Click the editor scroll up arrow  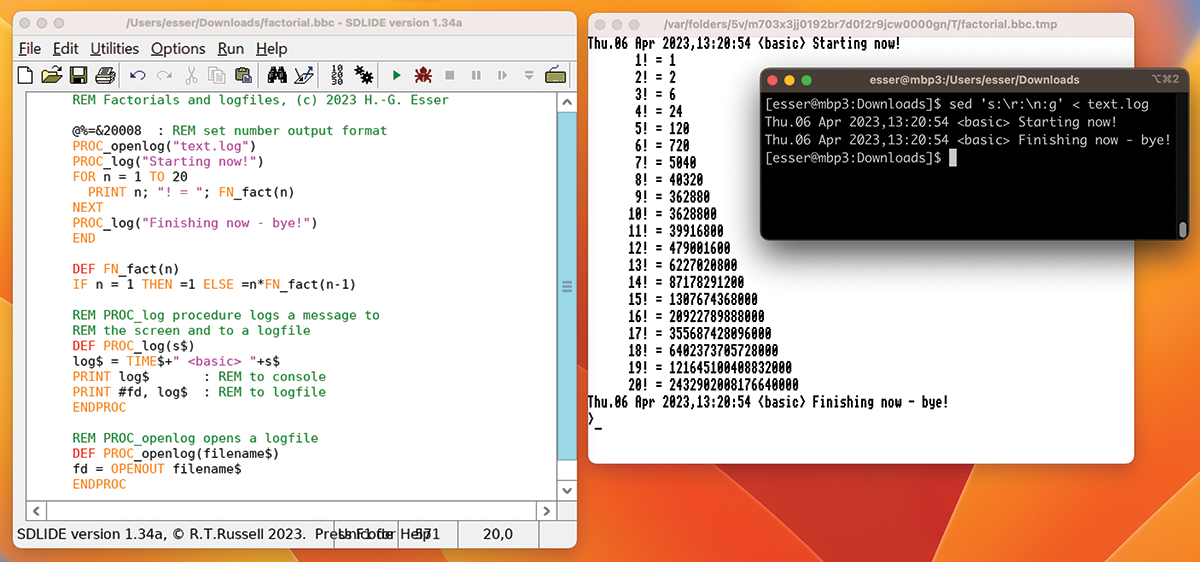[567, 100]
